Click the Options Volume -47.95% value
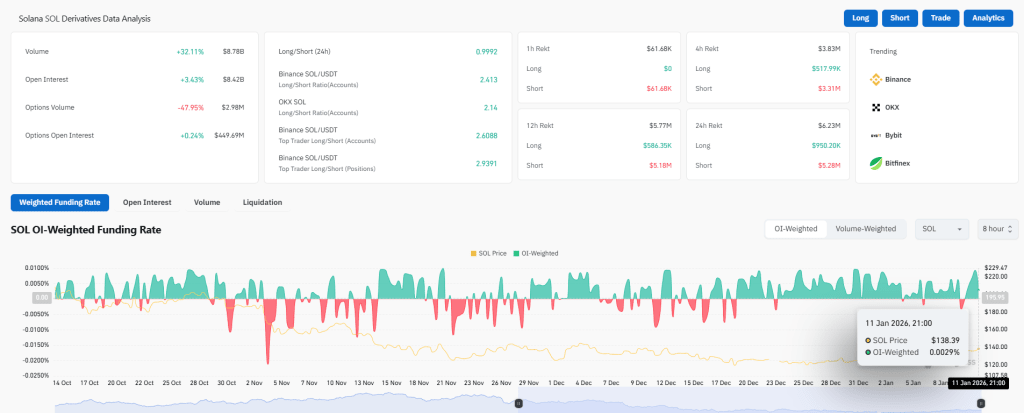 (191, 107)
